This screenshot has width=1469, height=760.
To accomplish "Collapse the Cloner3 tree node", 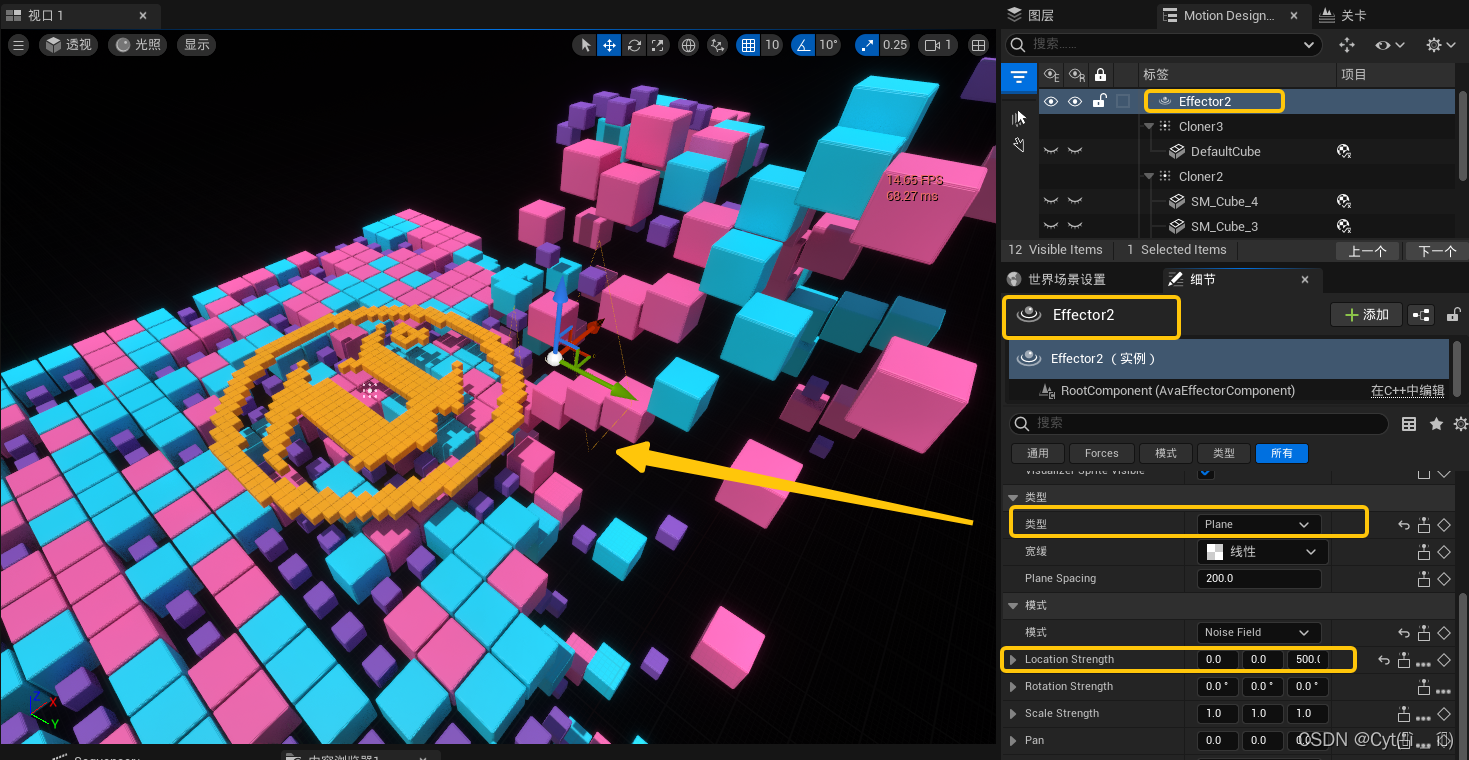I will tap(1150, 126).
